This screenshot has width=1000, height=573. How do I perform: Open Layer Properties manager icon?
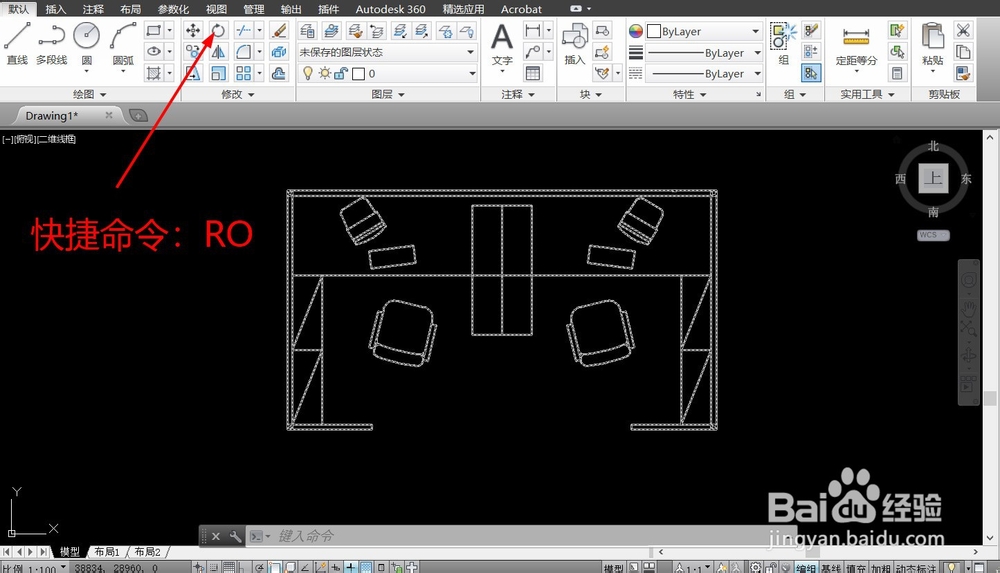pos(307,30)
